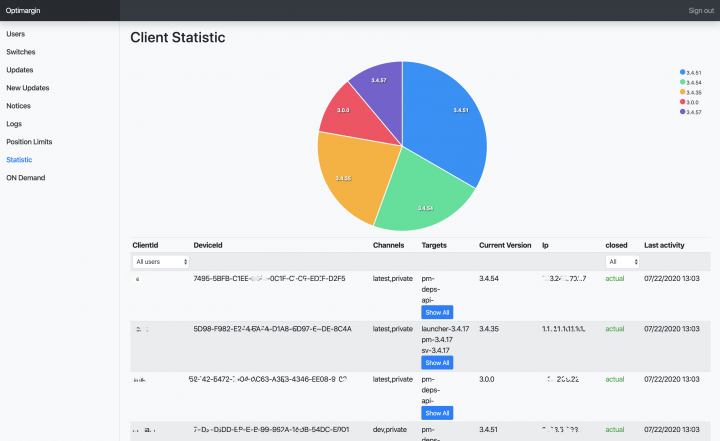Sign out of Optimargin
This screenshot has width=720, height=441.
pyautogui.click(x=701, y=11)
